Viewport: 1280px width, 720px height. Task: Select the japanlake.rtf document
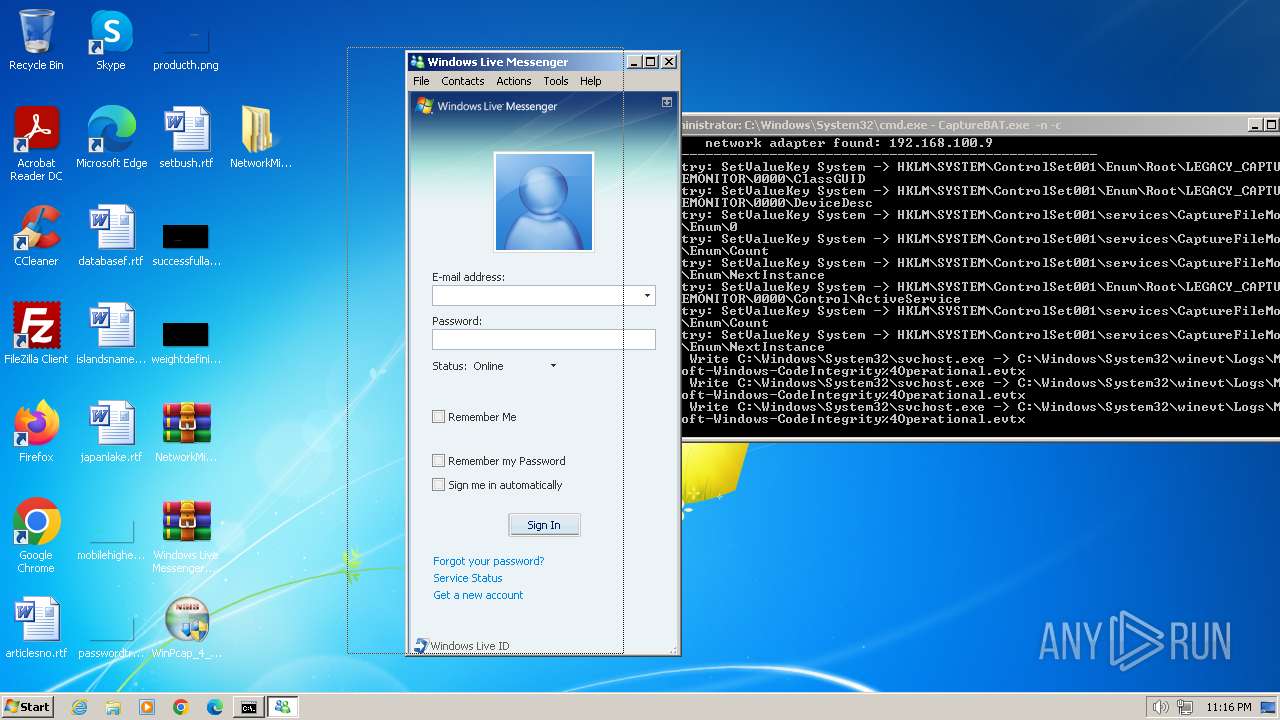point(111,432)
